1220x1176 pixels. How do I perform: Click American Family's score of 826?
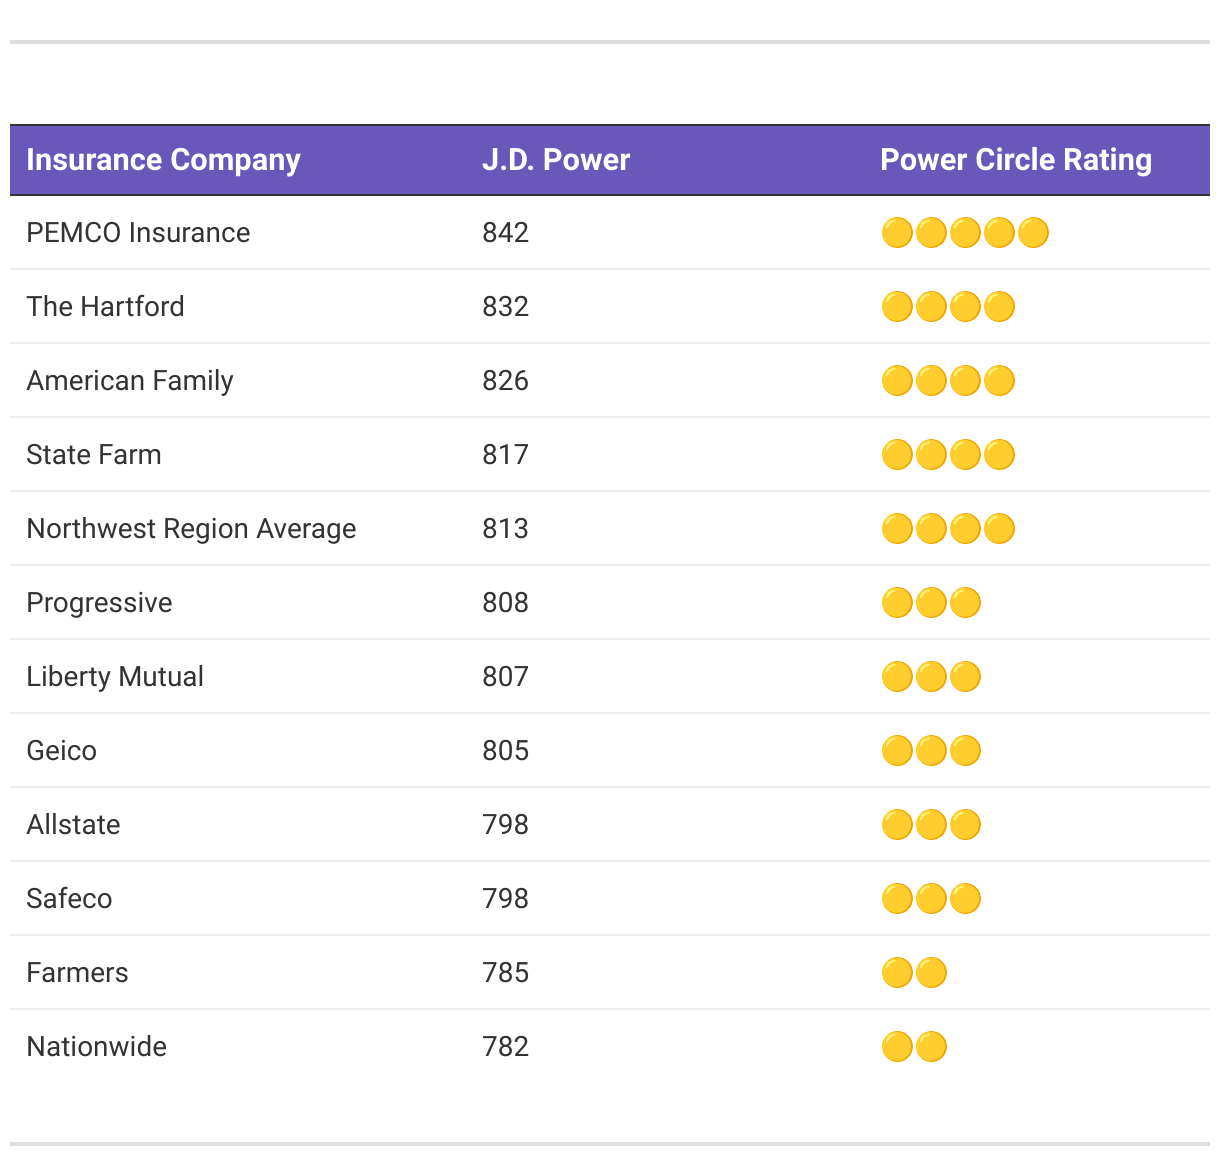(505, 381)
